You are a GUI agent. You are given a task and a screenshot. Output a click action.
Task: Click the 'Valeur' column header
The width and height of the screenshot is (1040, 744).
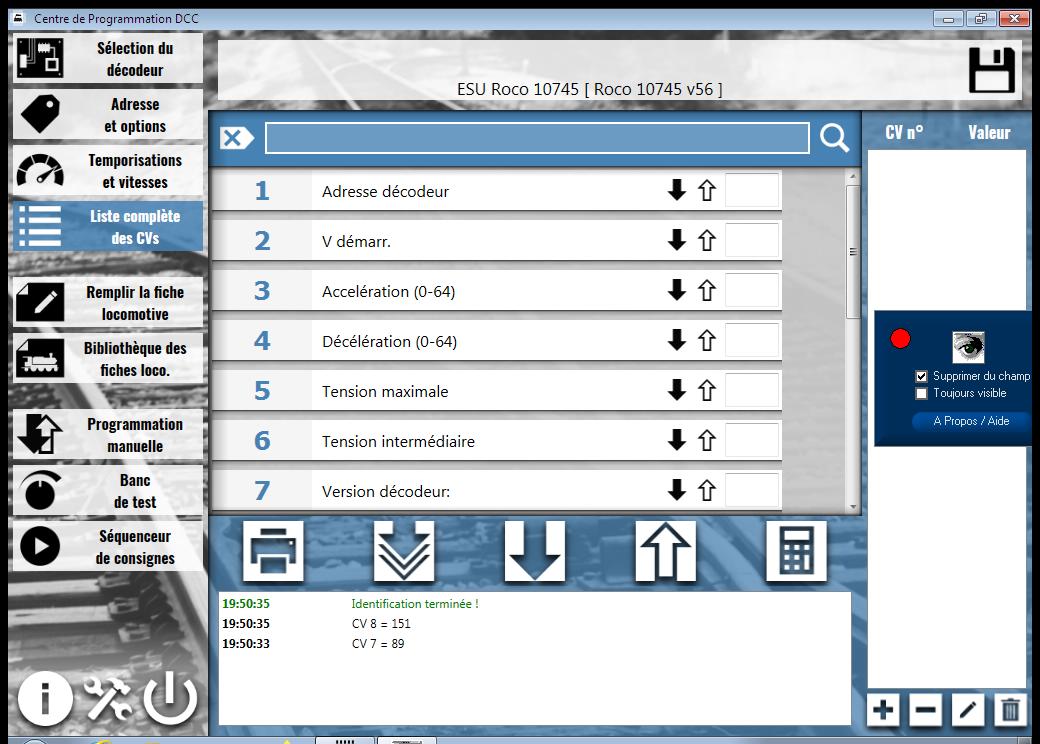(989, 133)
